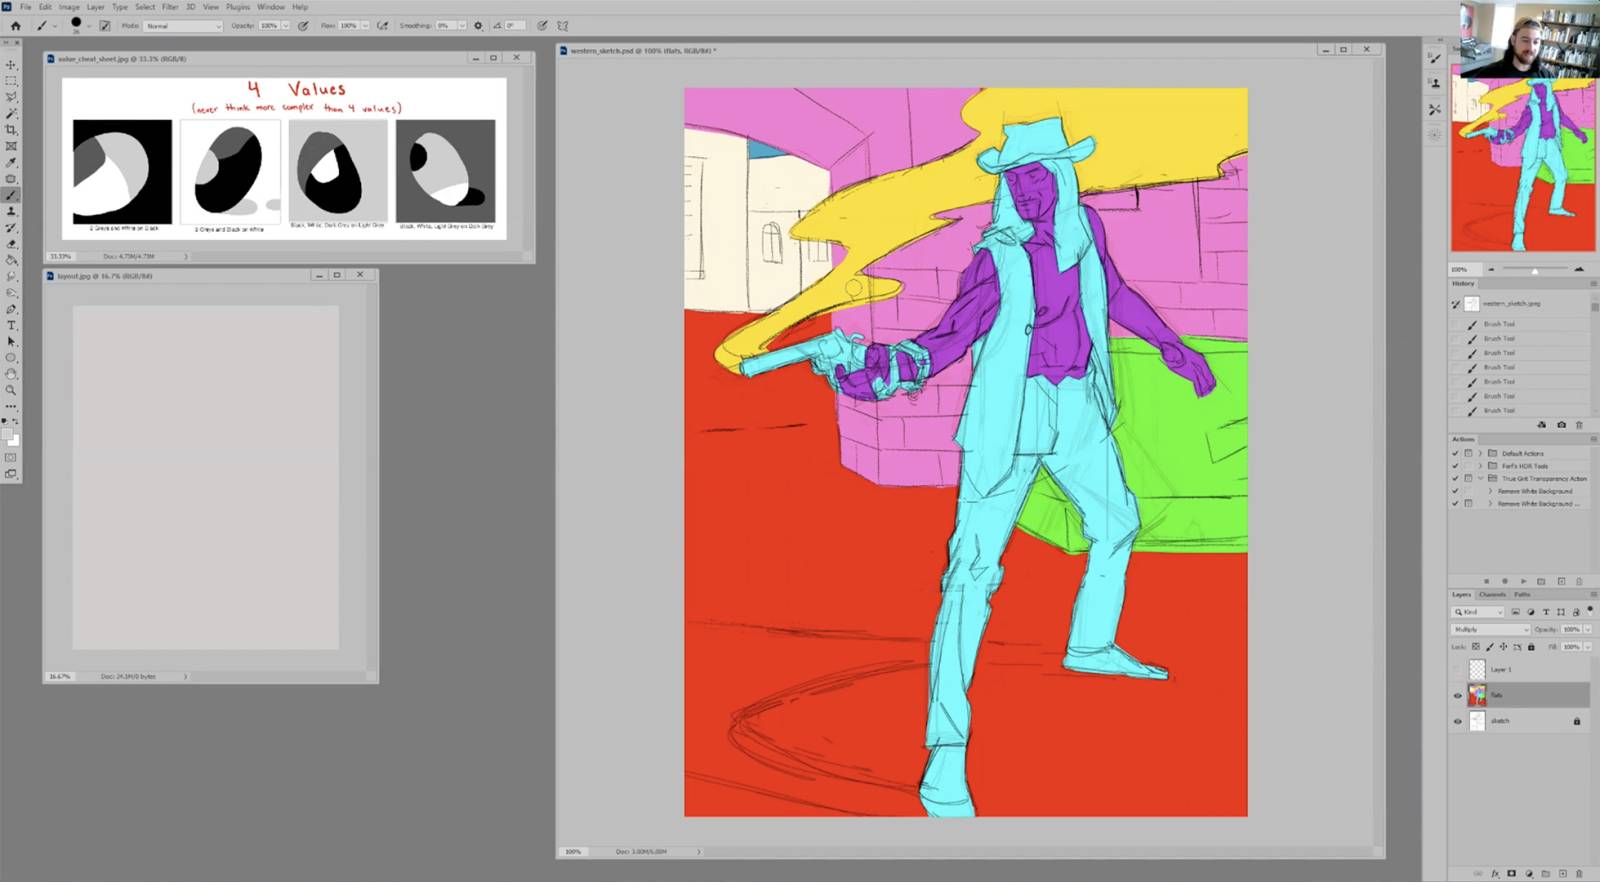Create new snapshot with the camera icon
This screenshot has height=882, width=1600.
(1561, 425)
